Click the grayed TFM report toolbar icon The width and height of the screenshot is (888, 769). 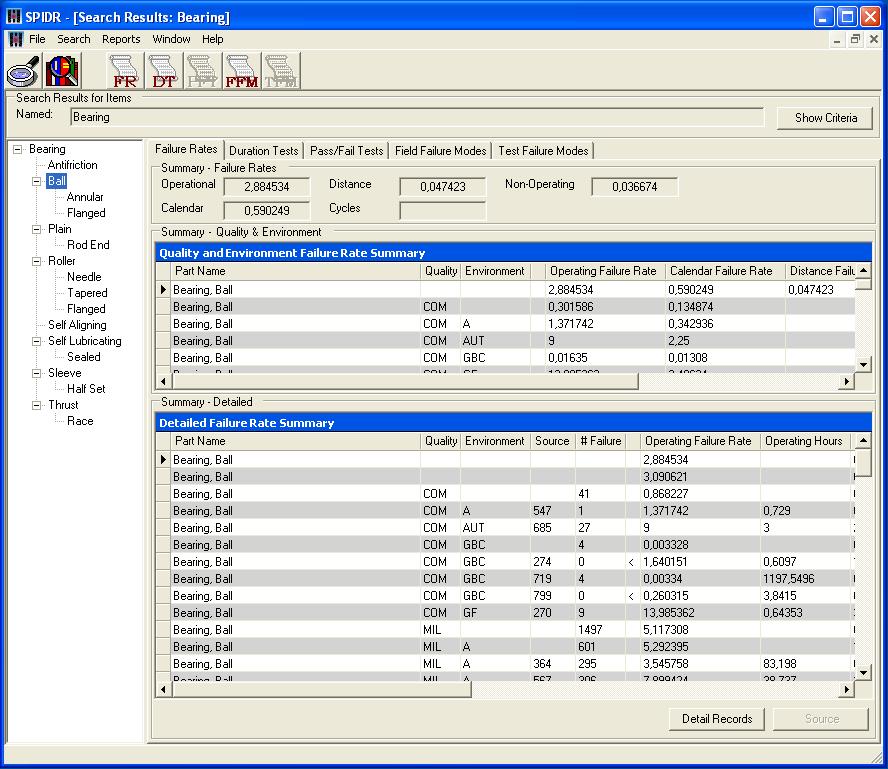point(280,71)
